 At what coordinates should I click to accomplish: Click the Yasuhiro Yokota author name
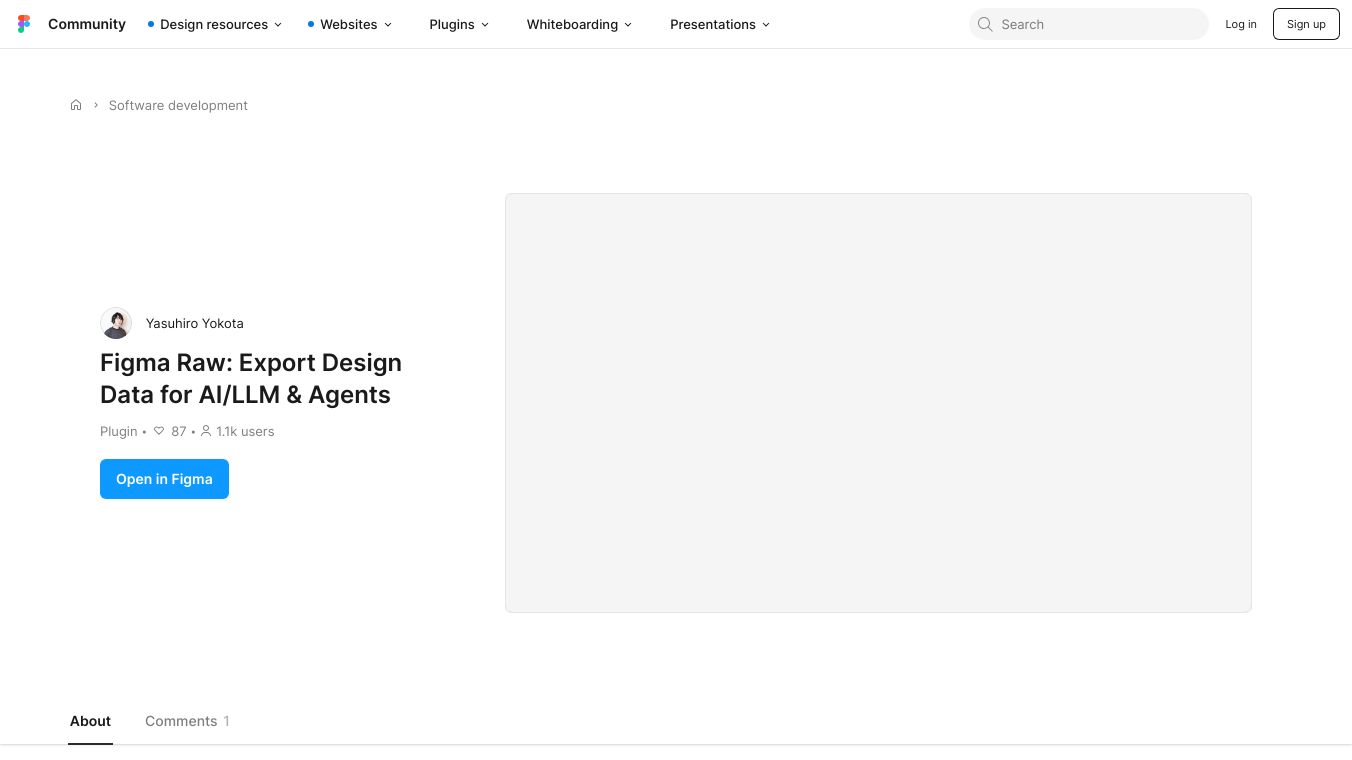click(195, 323)
